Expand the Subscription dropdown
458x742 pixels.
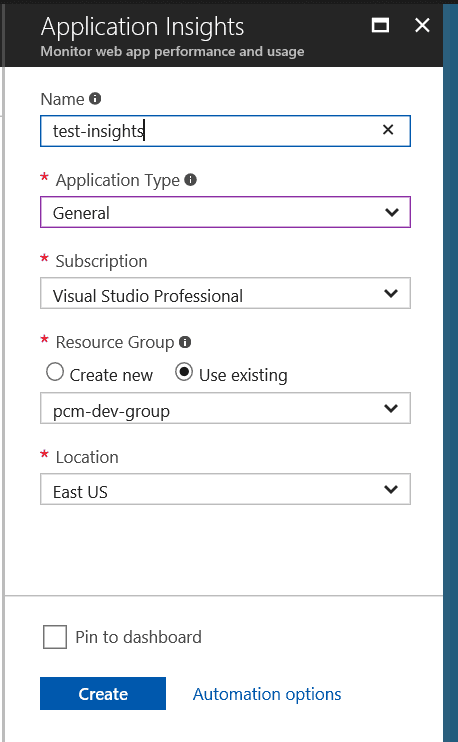(225, 293)
